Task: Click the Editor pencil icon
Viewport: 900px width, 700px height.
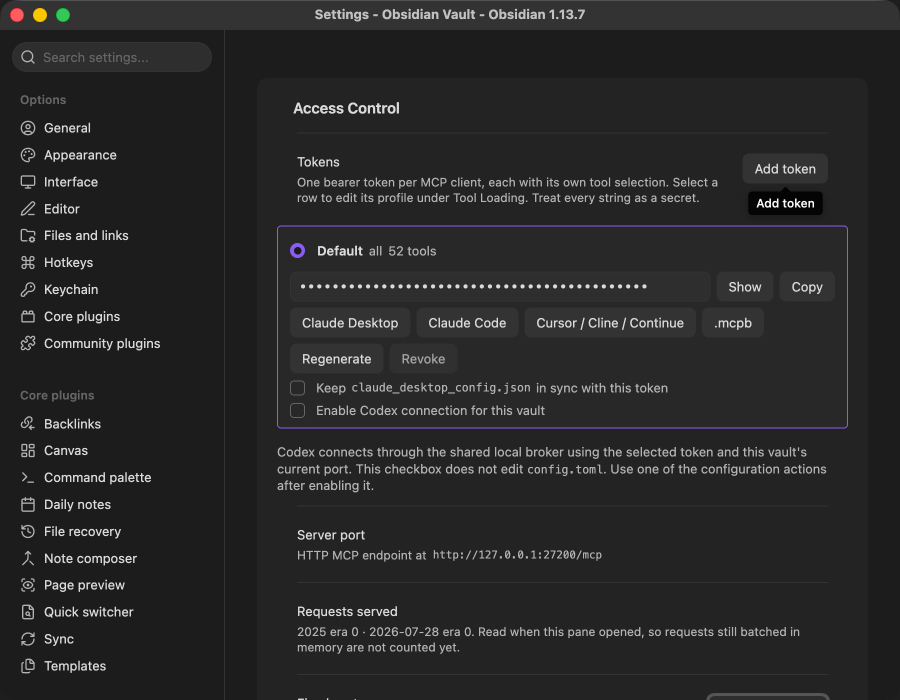Action: tap(28, 209)
